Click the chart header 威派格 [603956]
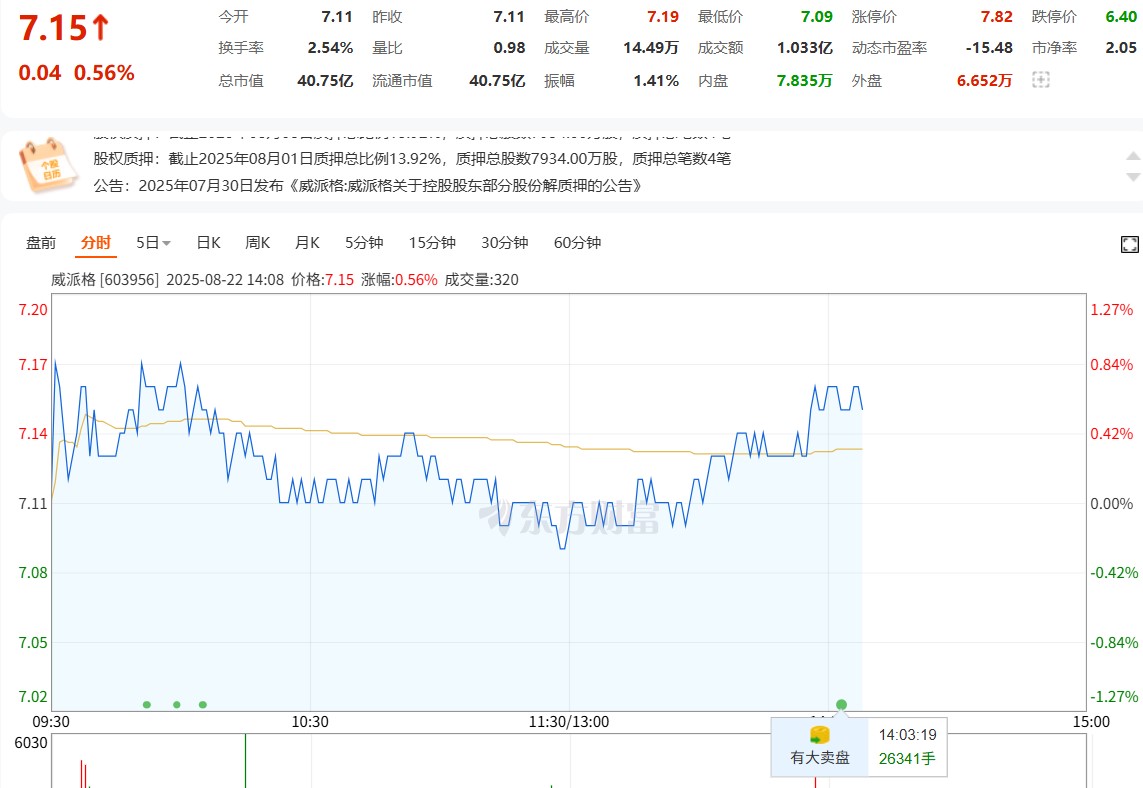Image resolution: width=1143 pixels, height=788 pixels. [x=105, y=280]
